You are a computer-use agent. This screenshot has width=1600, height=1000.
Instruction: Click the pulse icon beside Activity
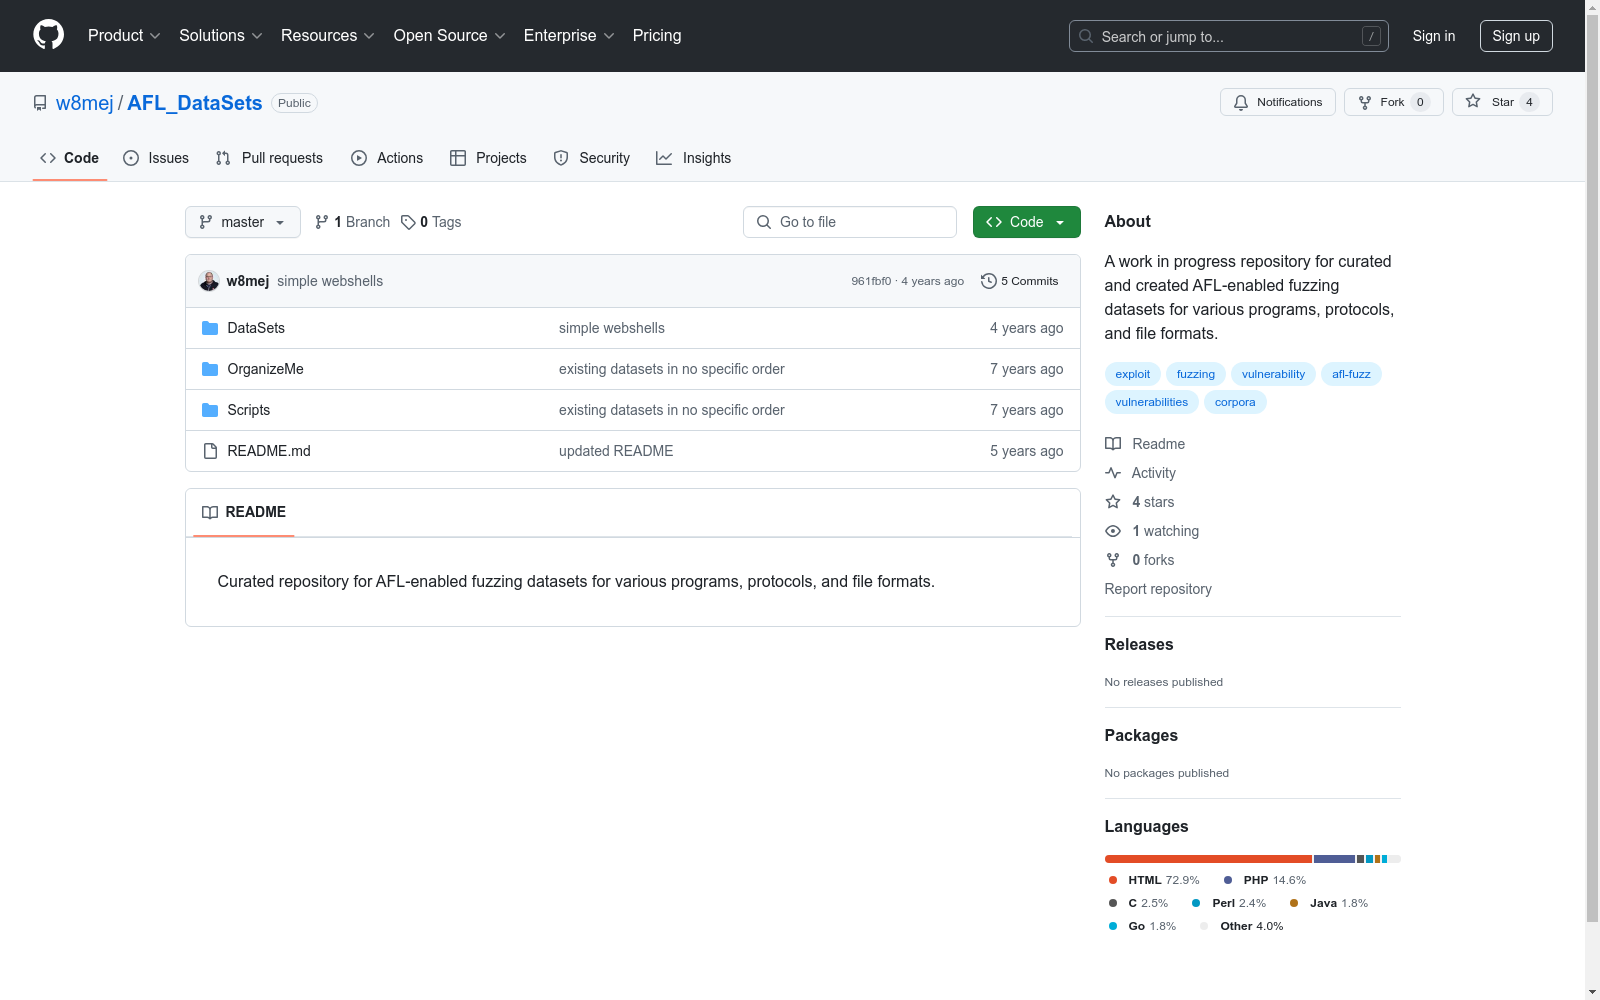click(1113, 473)
